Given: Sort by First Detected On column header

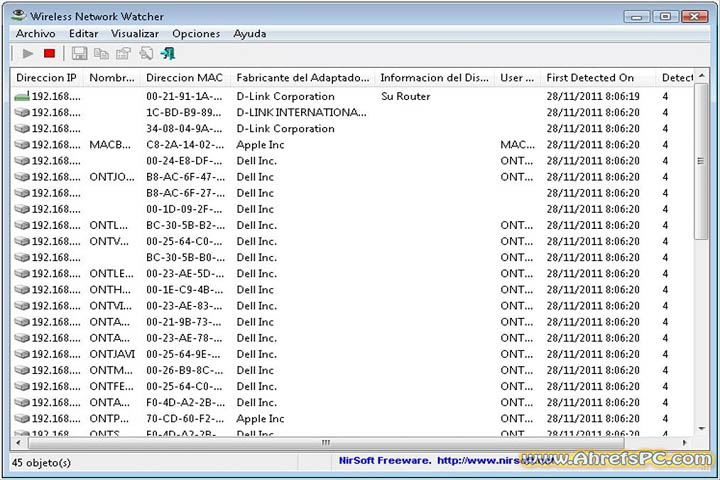Looking at the screenshot, I should 598,78.
